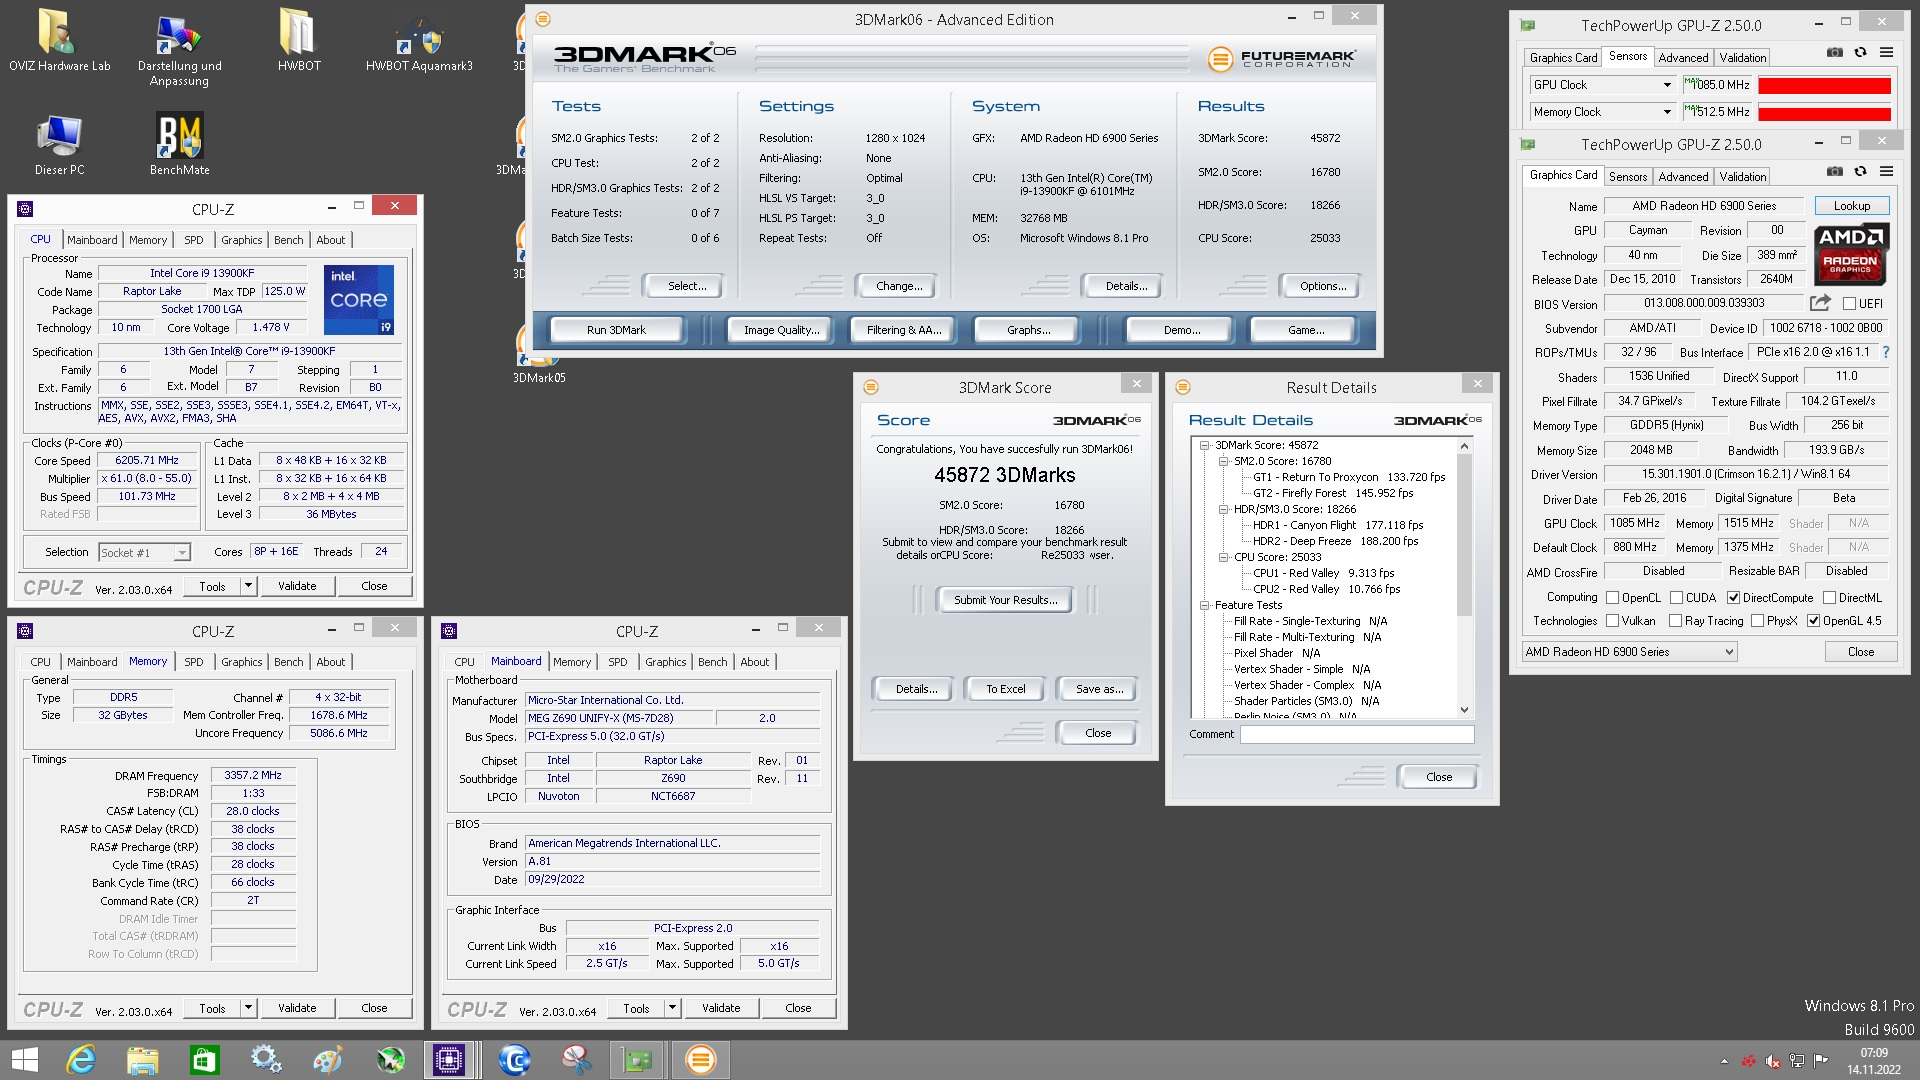The image size is (1920, 1080).
Task: Open Graphics tab in CPU-Z window showing processor info
Action: pos(241,240)
